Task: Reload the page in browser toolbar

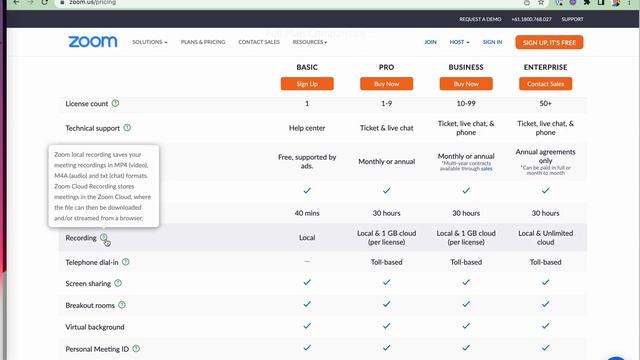Action: 44,2
